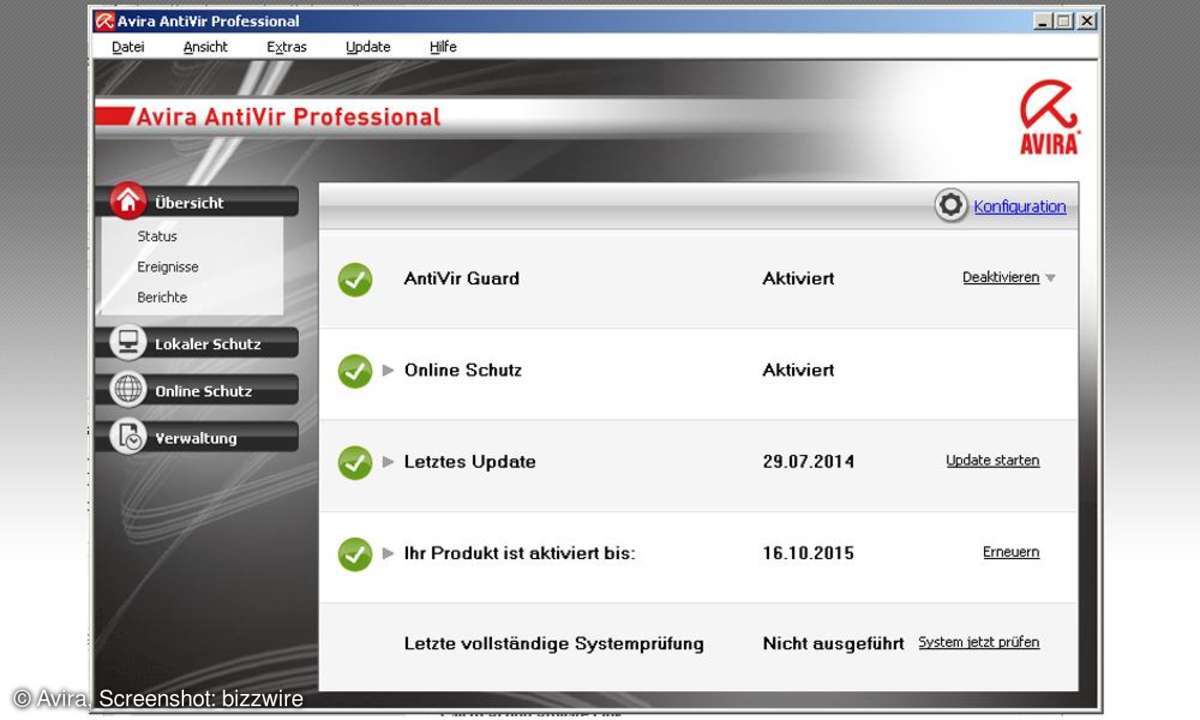Select the Online Schutz sidebar section
The height and width of the screenshot is (720, 1200).
(198, 390)
